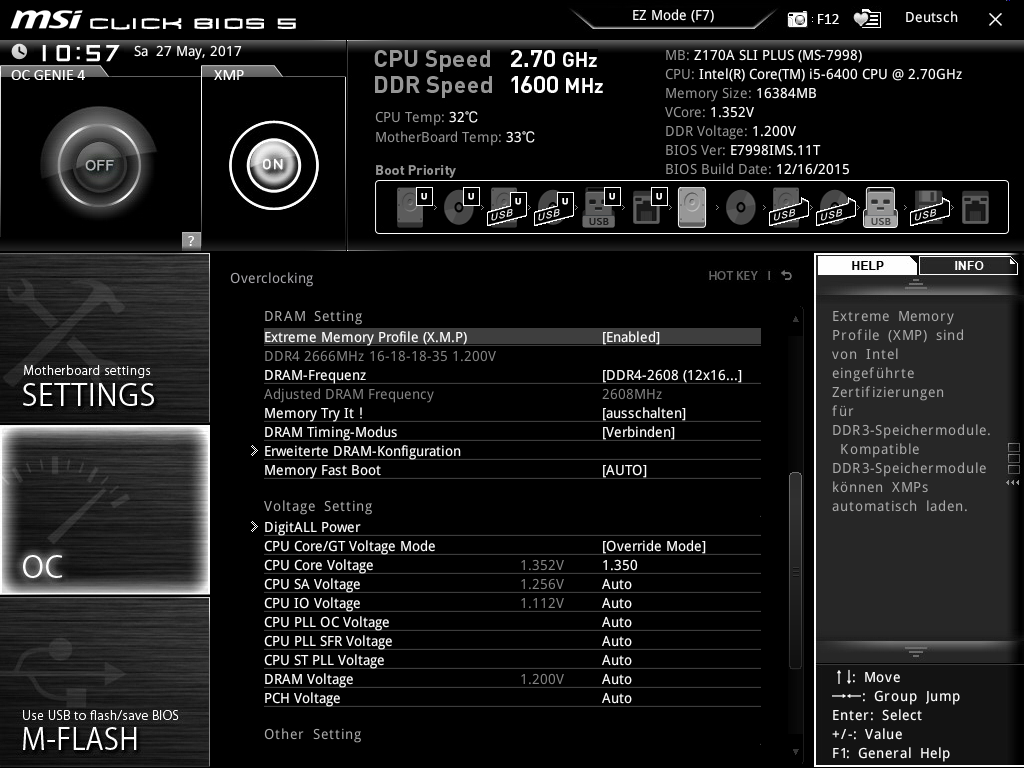Viewport: 1024px width, 768px height.
Task: Open DRAM Timing-Modus [Verbinden] option
Action: 638,432
